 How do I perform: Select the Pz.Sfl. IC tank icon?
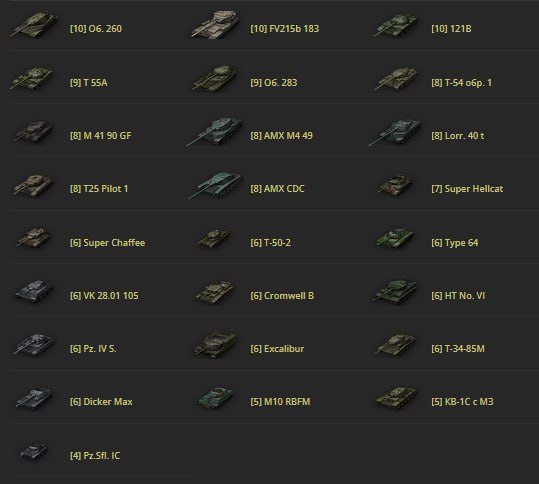point(34,452)
